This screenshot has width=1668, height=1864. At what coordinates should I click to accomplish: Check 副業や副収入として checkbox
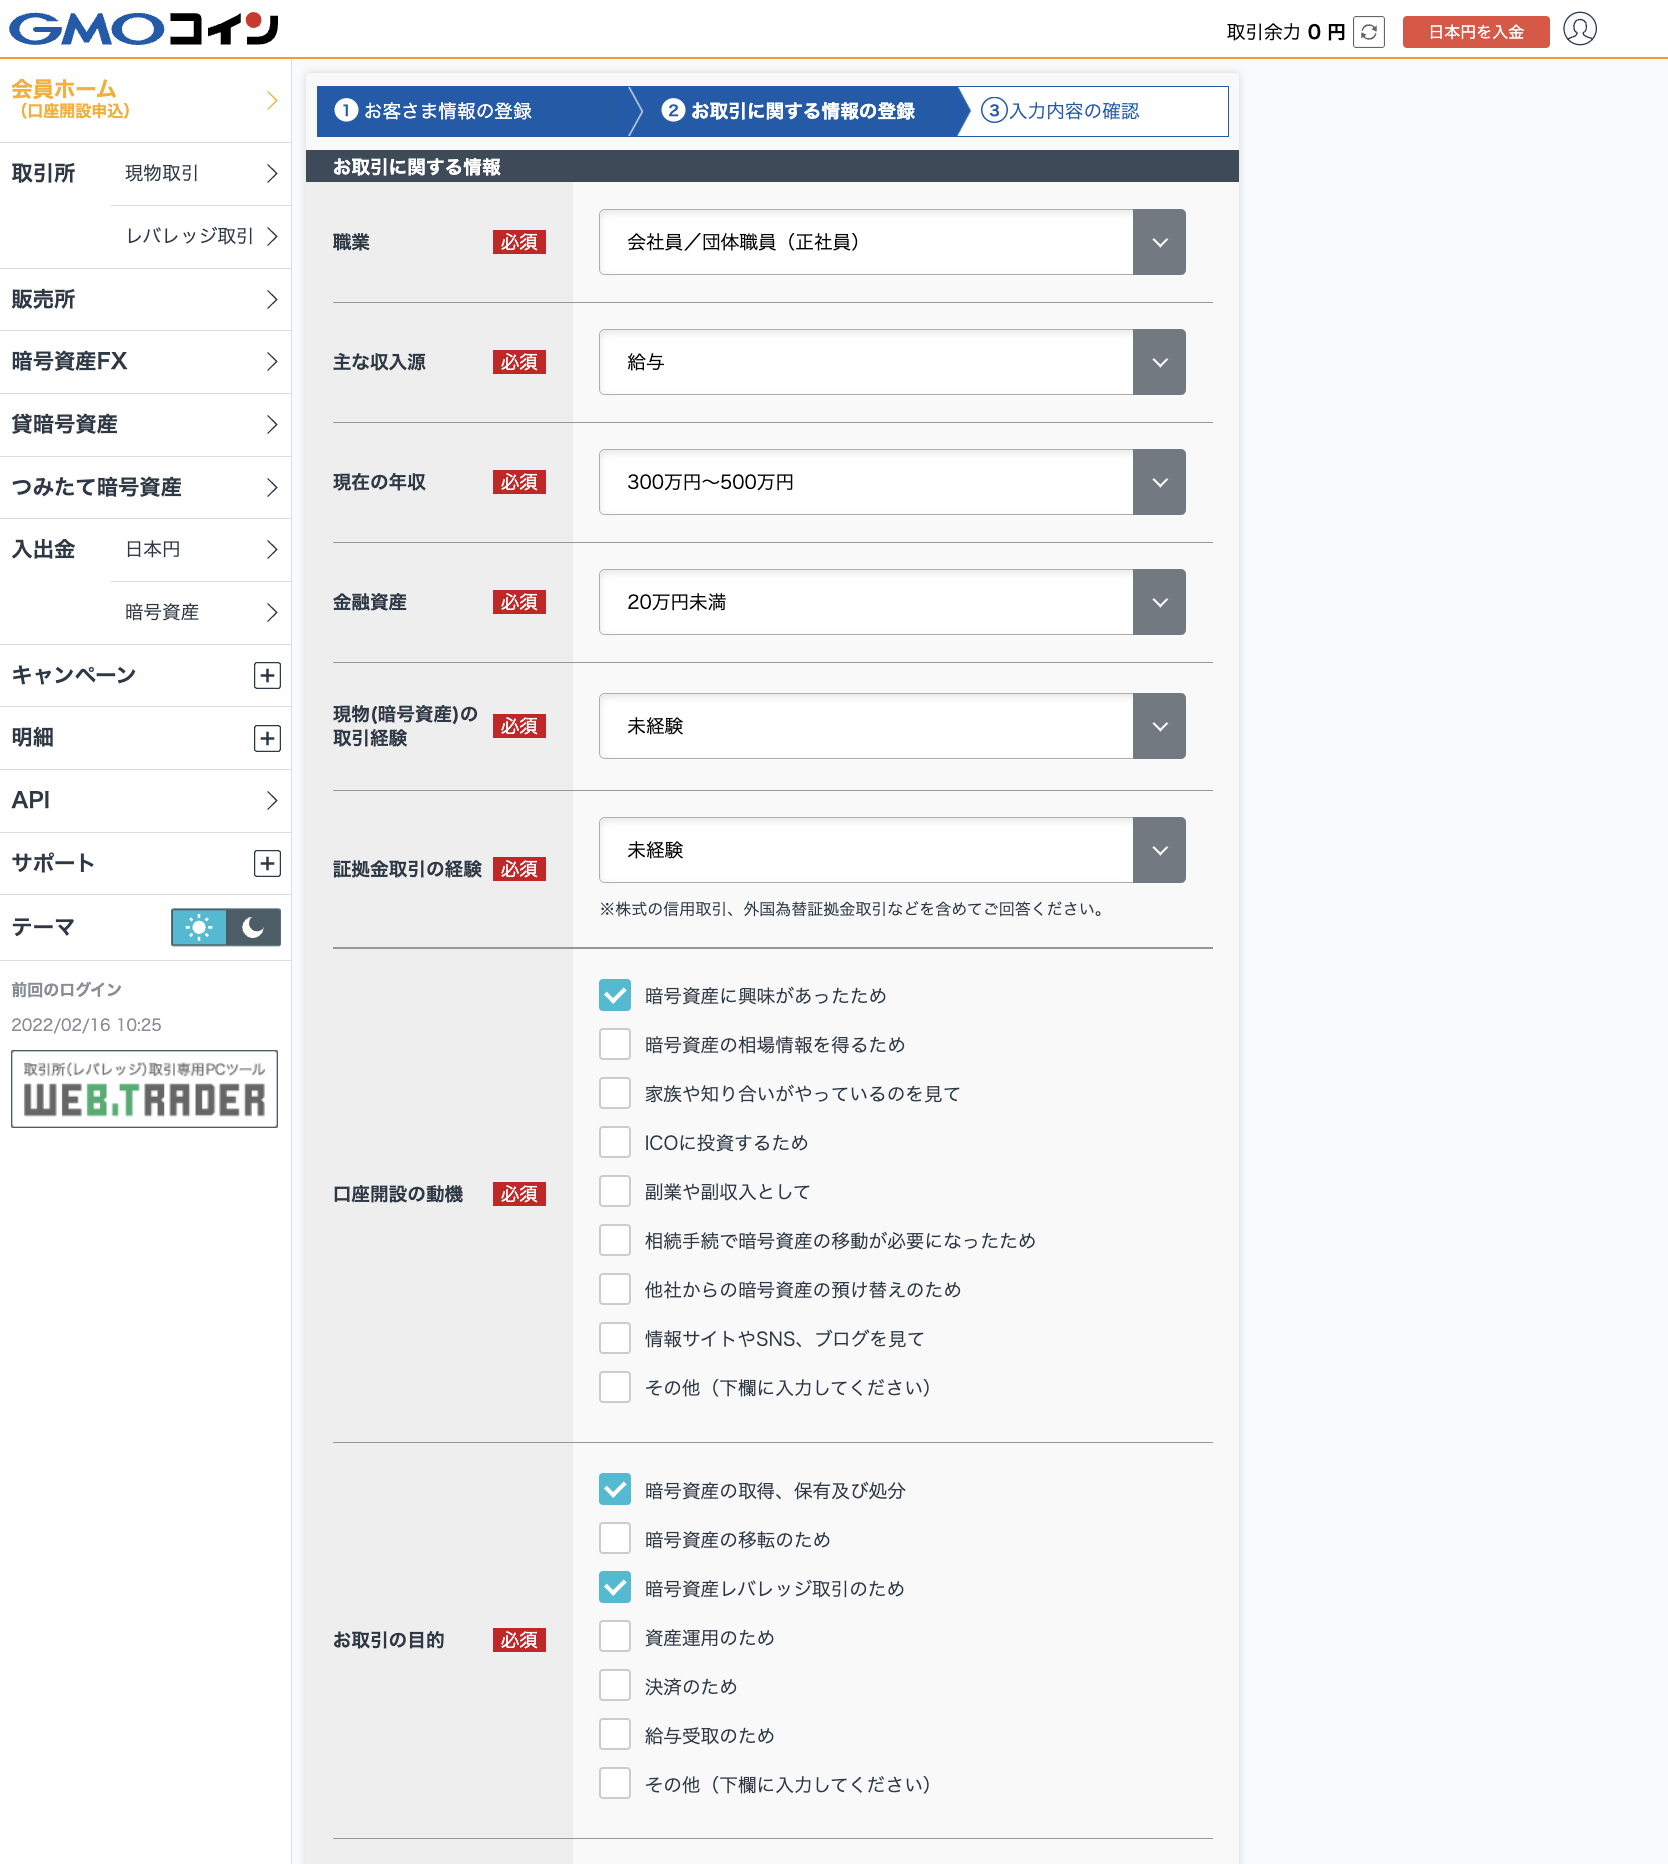[x=615, y=1192]
